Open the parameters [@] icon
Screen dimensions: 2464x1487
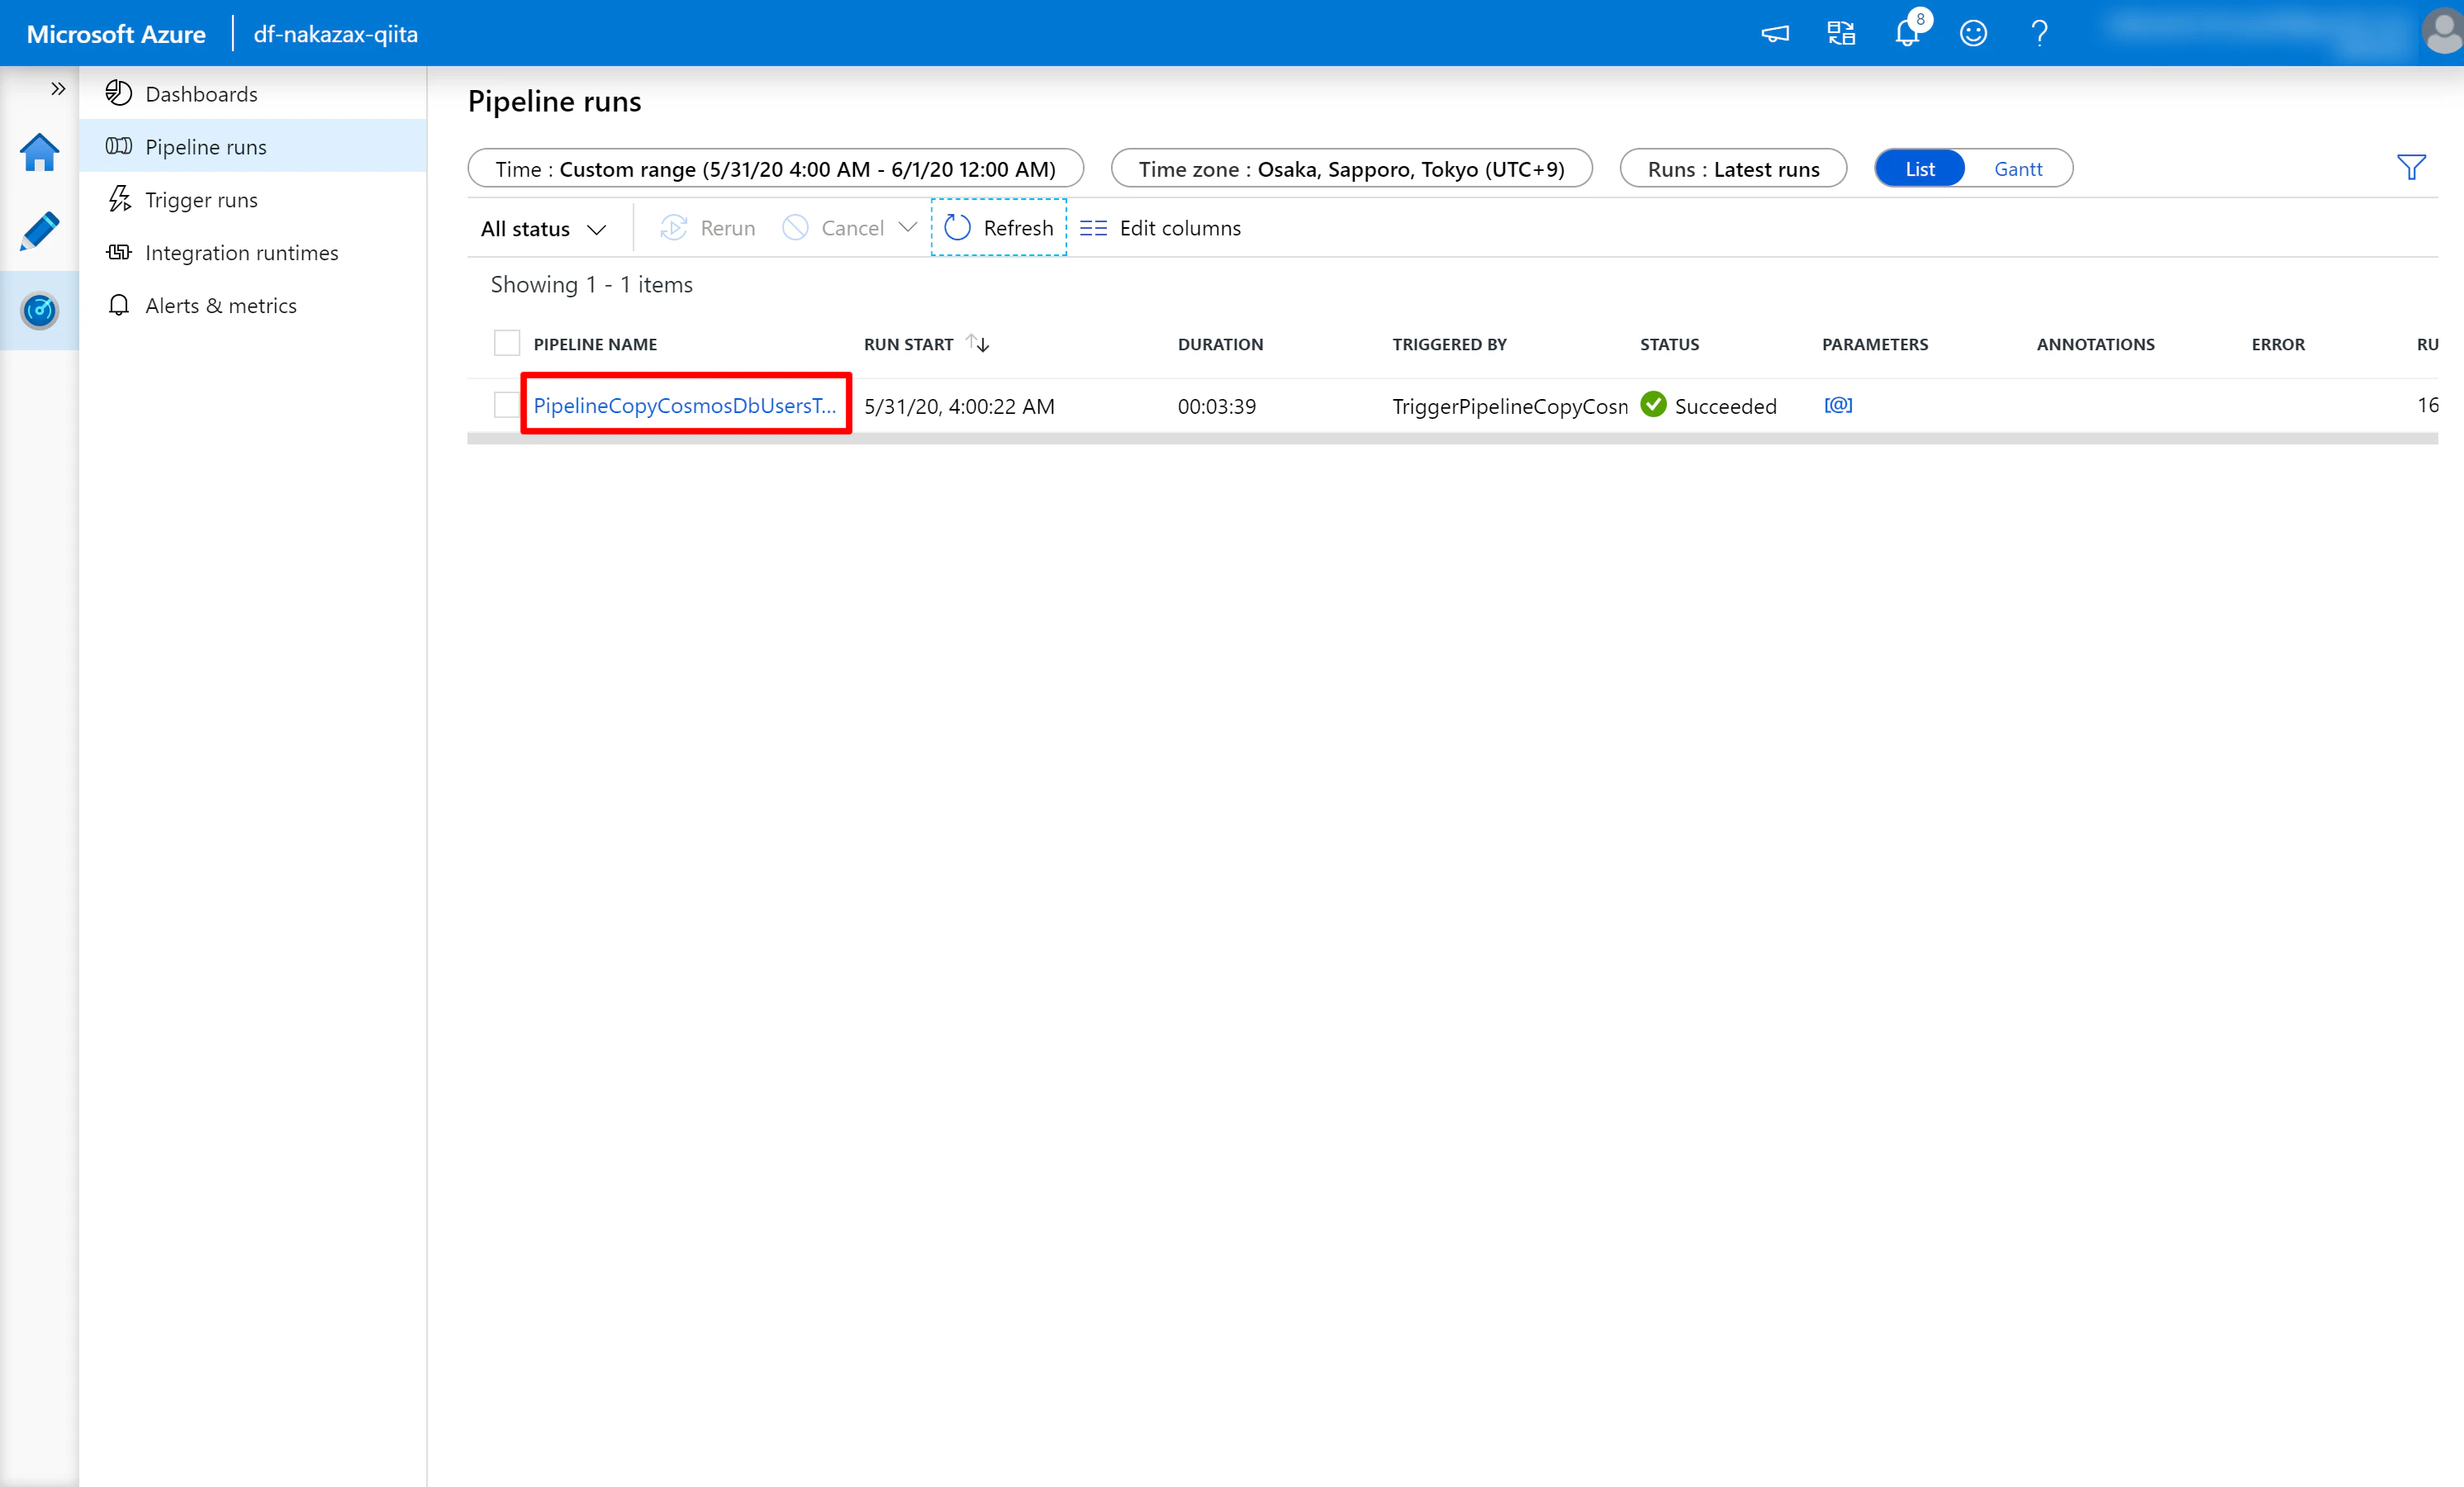click(x=1838, y=405)
